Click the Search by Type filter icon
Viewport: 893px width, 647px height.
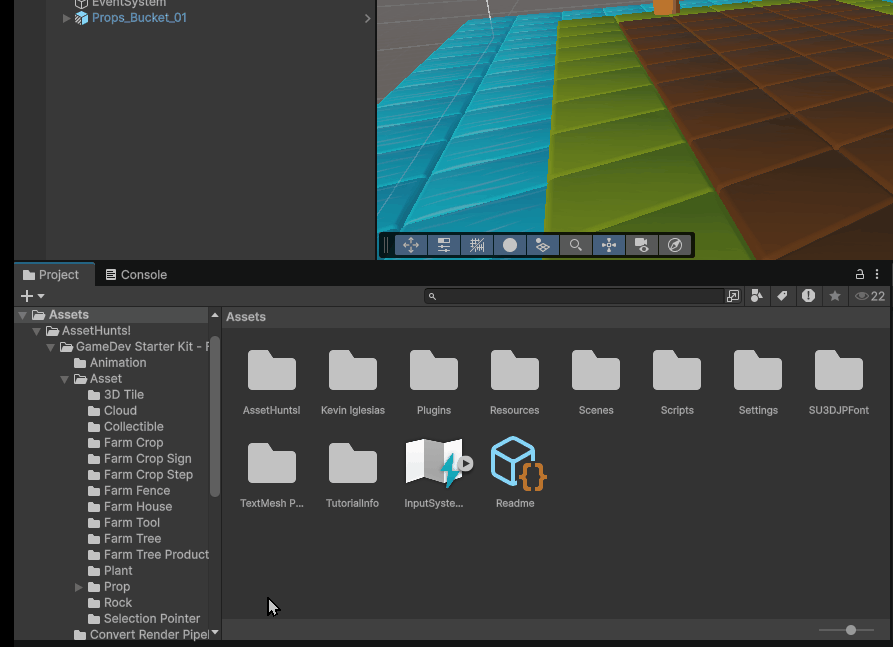tap(757, 296)
